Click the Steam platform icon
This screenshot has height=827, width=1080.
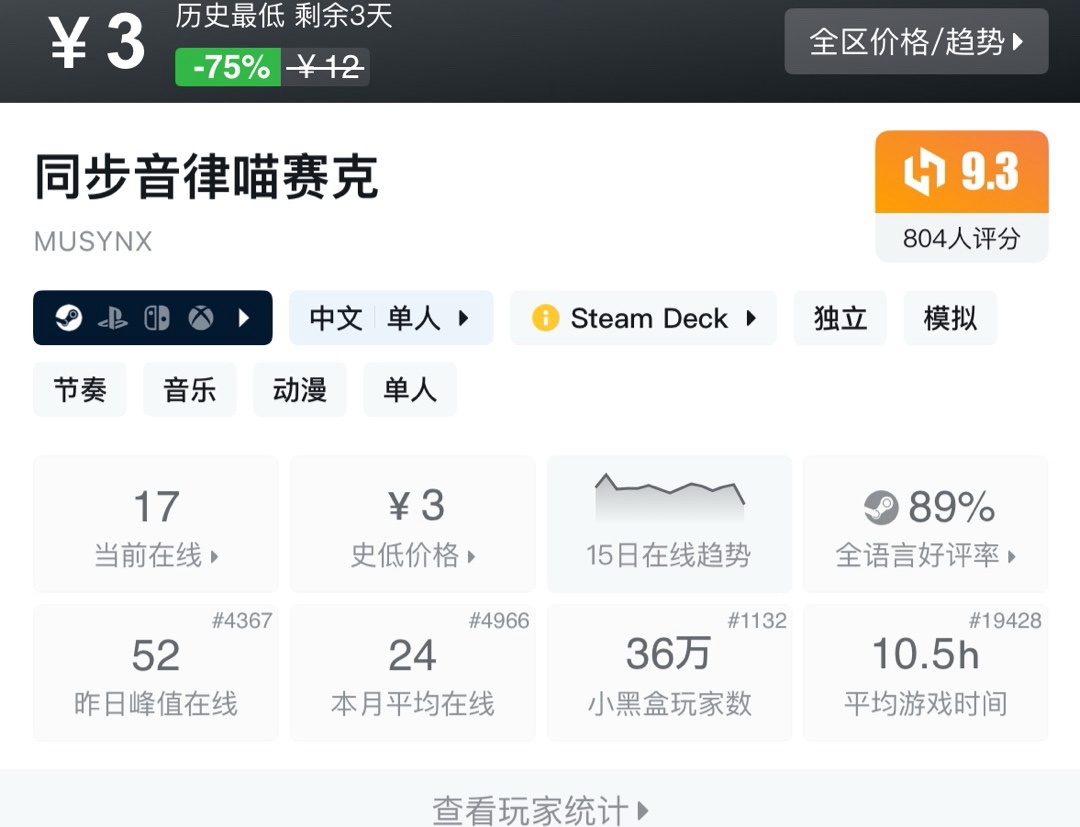pyautogui.click(x=69, y=318)
